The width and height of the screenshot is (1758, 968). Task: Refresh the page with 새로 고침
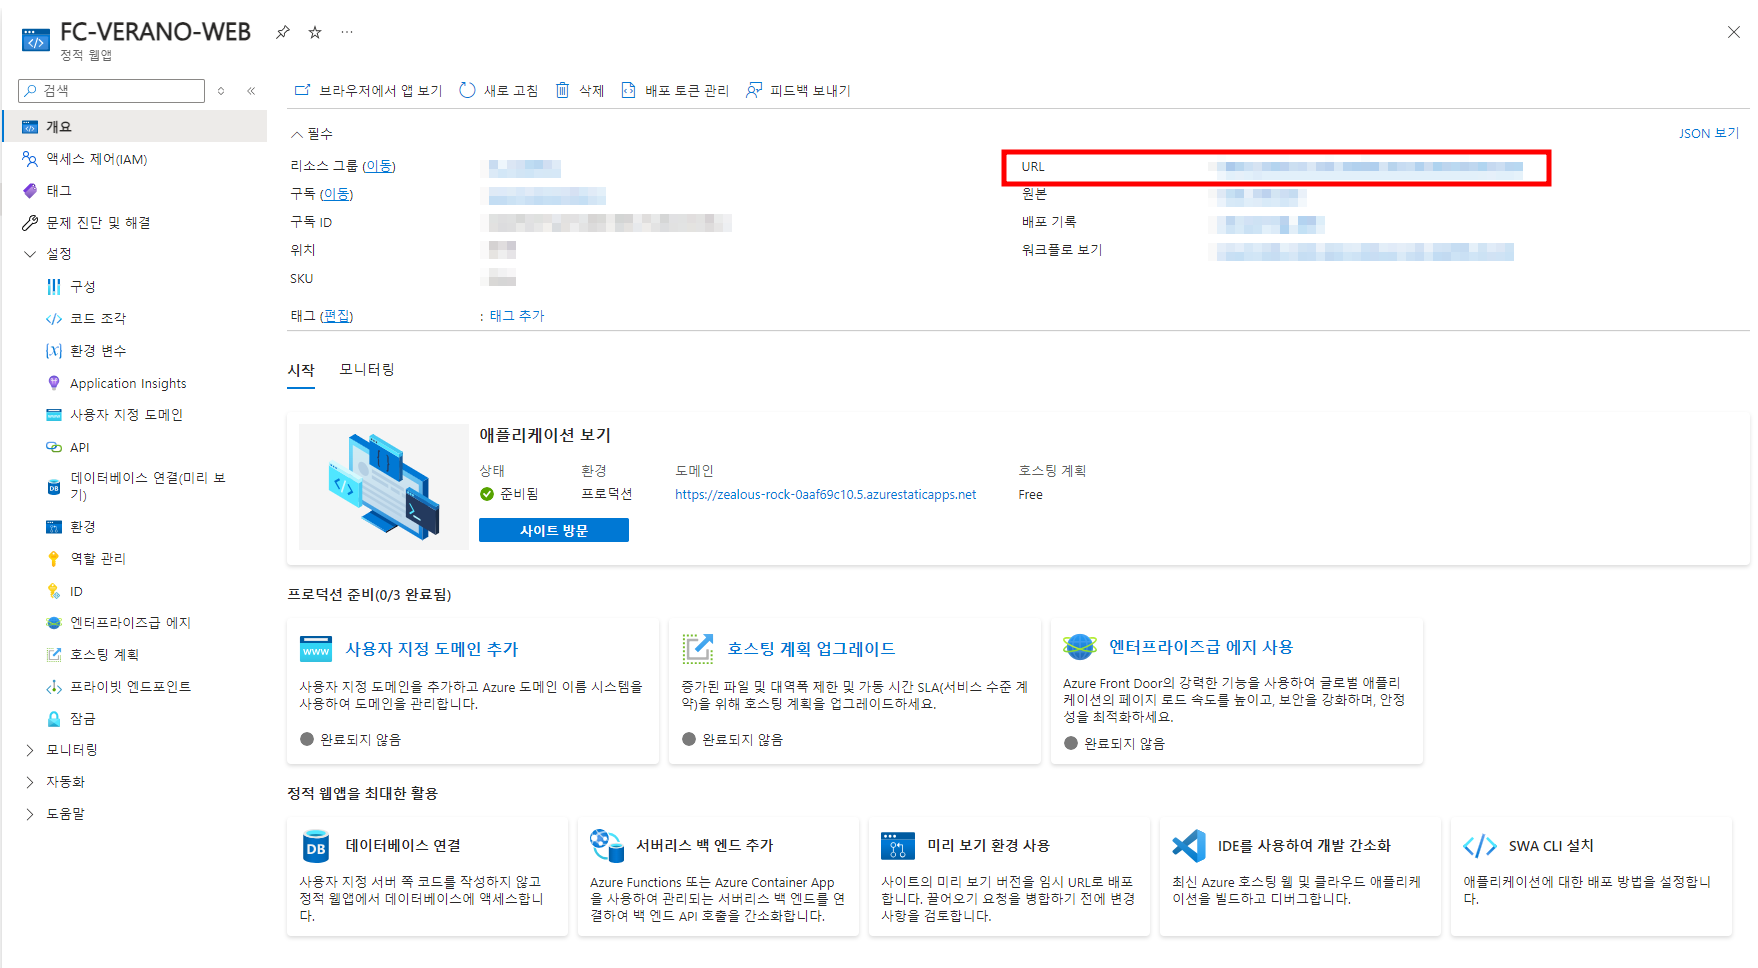click(x=498, y=91)
